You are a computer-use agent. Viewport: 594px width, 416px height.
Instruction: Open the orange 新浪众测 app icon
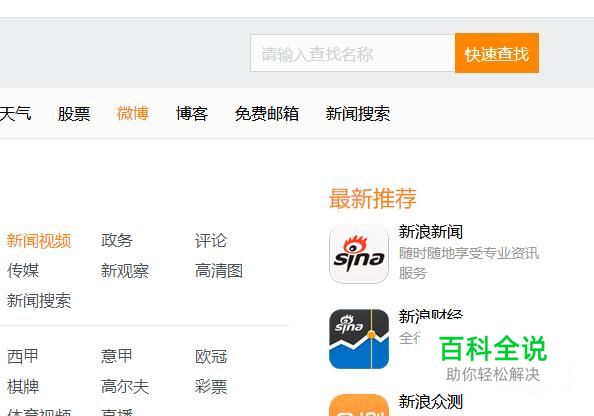click(359, 405)
